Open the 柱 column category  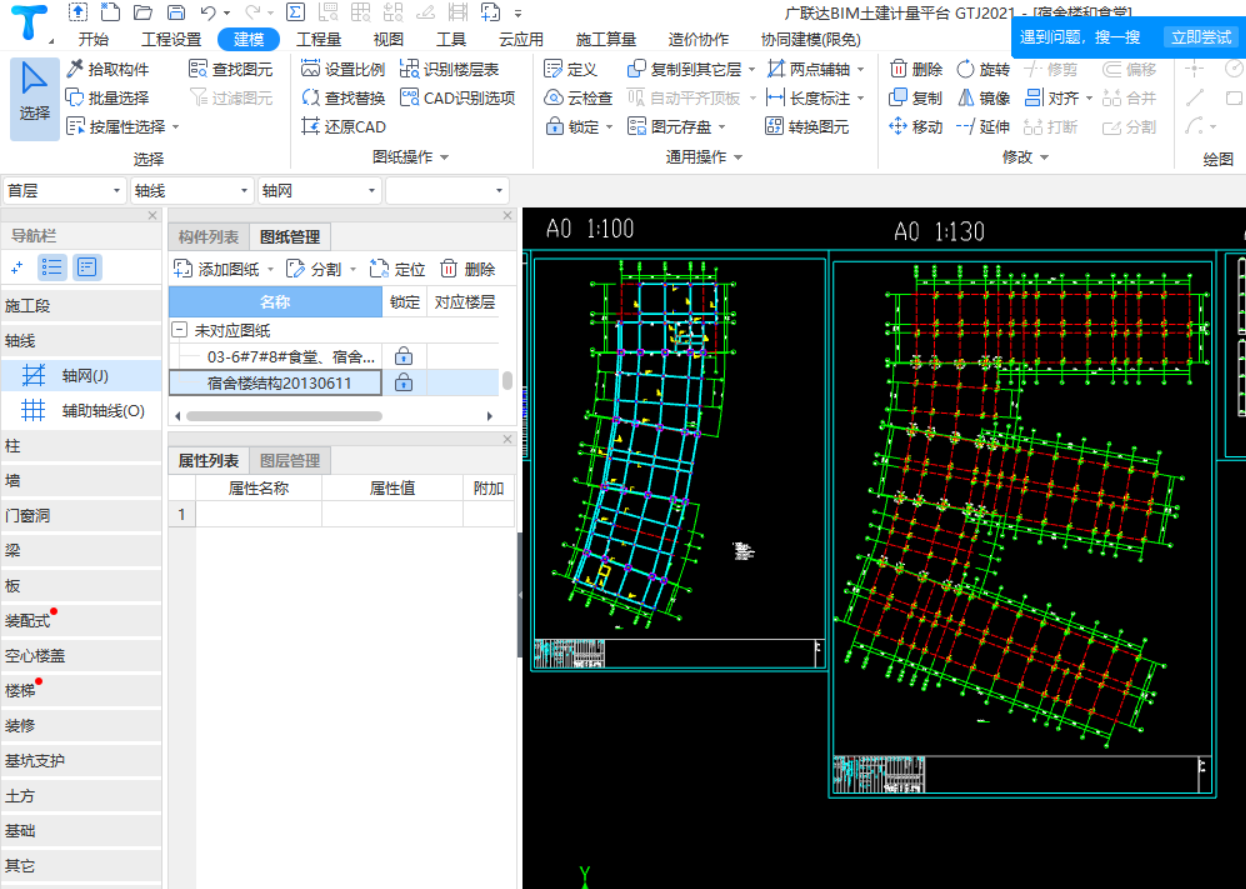tap(81, 446)
